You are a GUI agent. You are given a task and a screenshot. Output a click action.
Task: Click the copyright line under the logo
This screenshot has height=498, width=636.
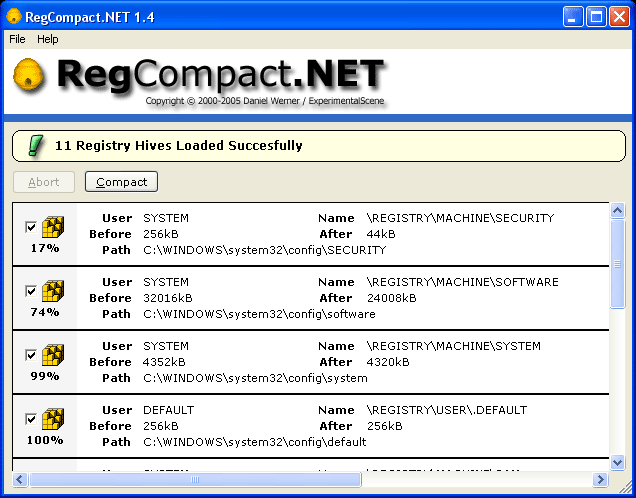point(265,101)
